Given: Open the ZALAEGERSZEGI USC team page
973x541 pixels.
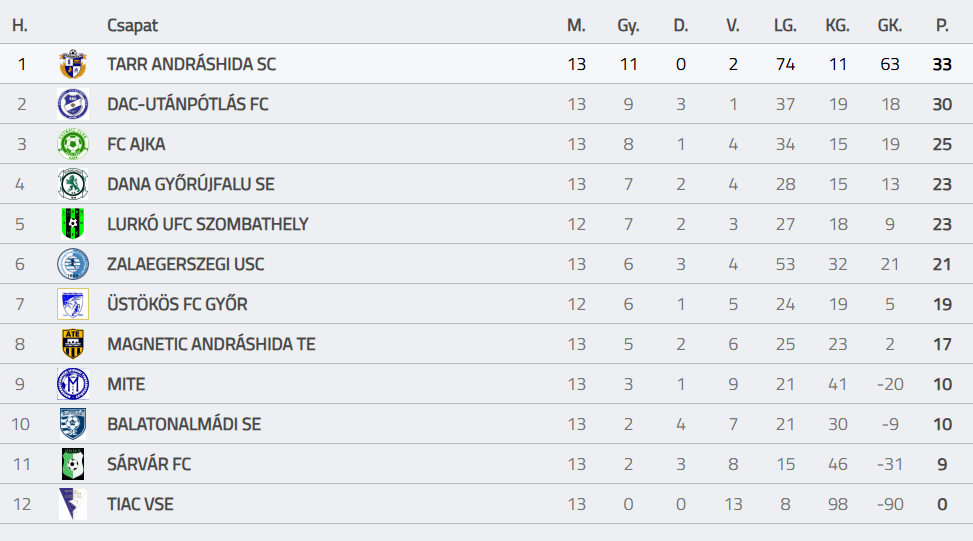Looking at the screenshot, I should click(x=187, y=264).
